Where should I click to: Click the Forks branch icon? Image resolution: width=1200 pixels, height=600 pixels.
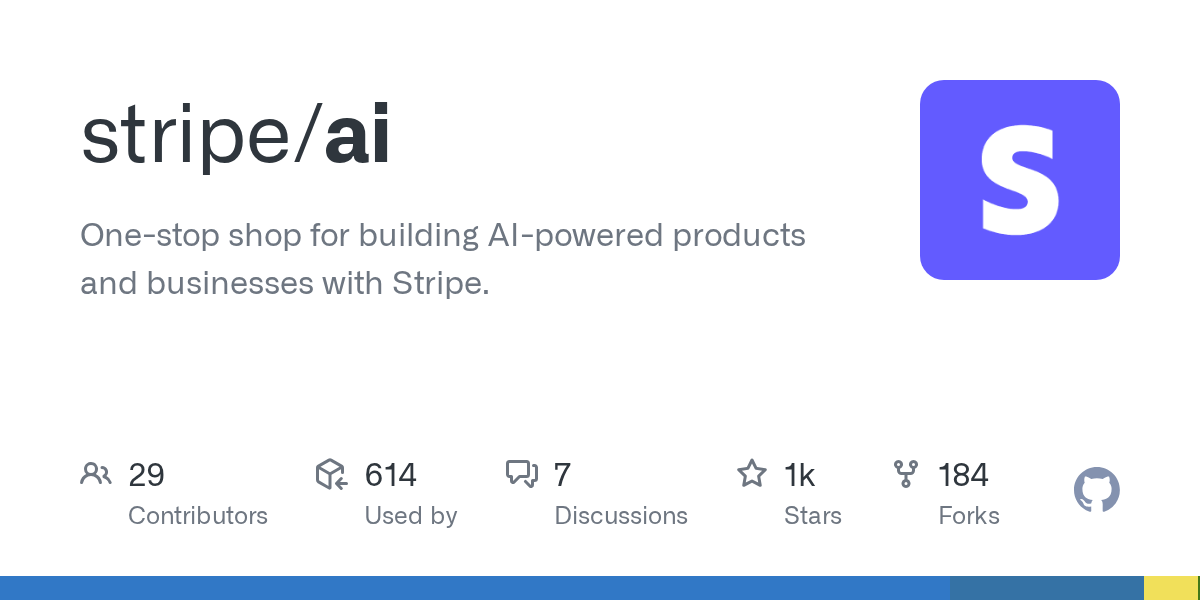[x=906, y=474]
